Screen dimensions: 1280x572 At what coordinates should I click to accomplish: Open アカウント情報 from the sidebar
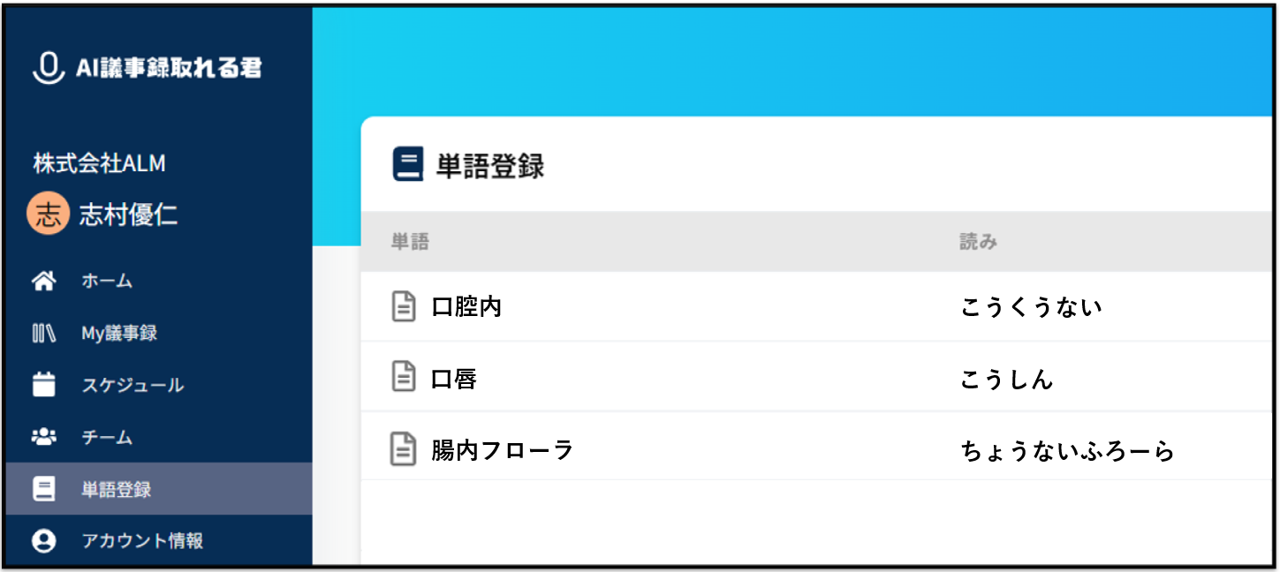pos(142,541)
